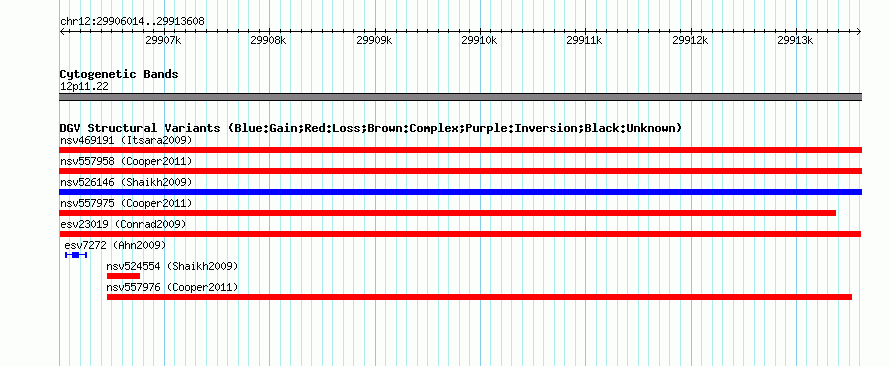Open the nsv524554 (Shaikh2009) label
Viewport: 890px width, 366px height.
(x=172, y=266)
